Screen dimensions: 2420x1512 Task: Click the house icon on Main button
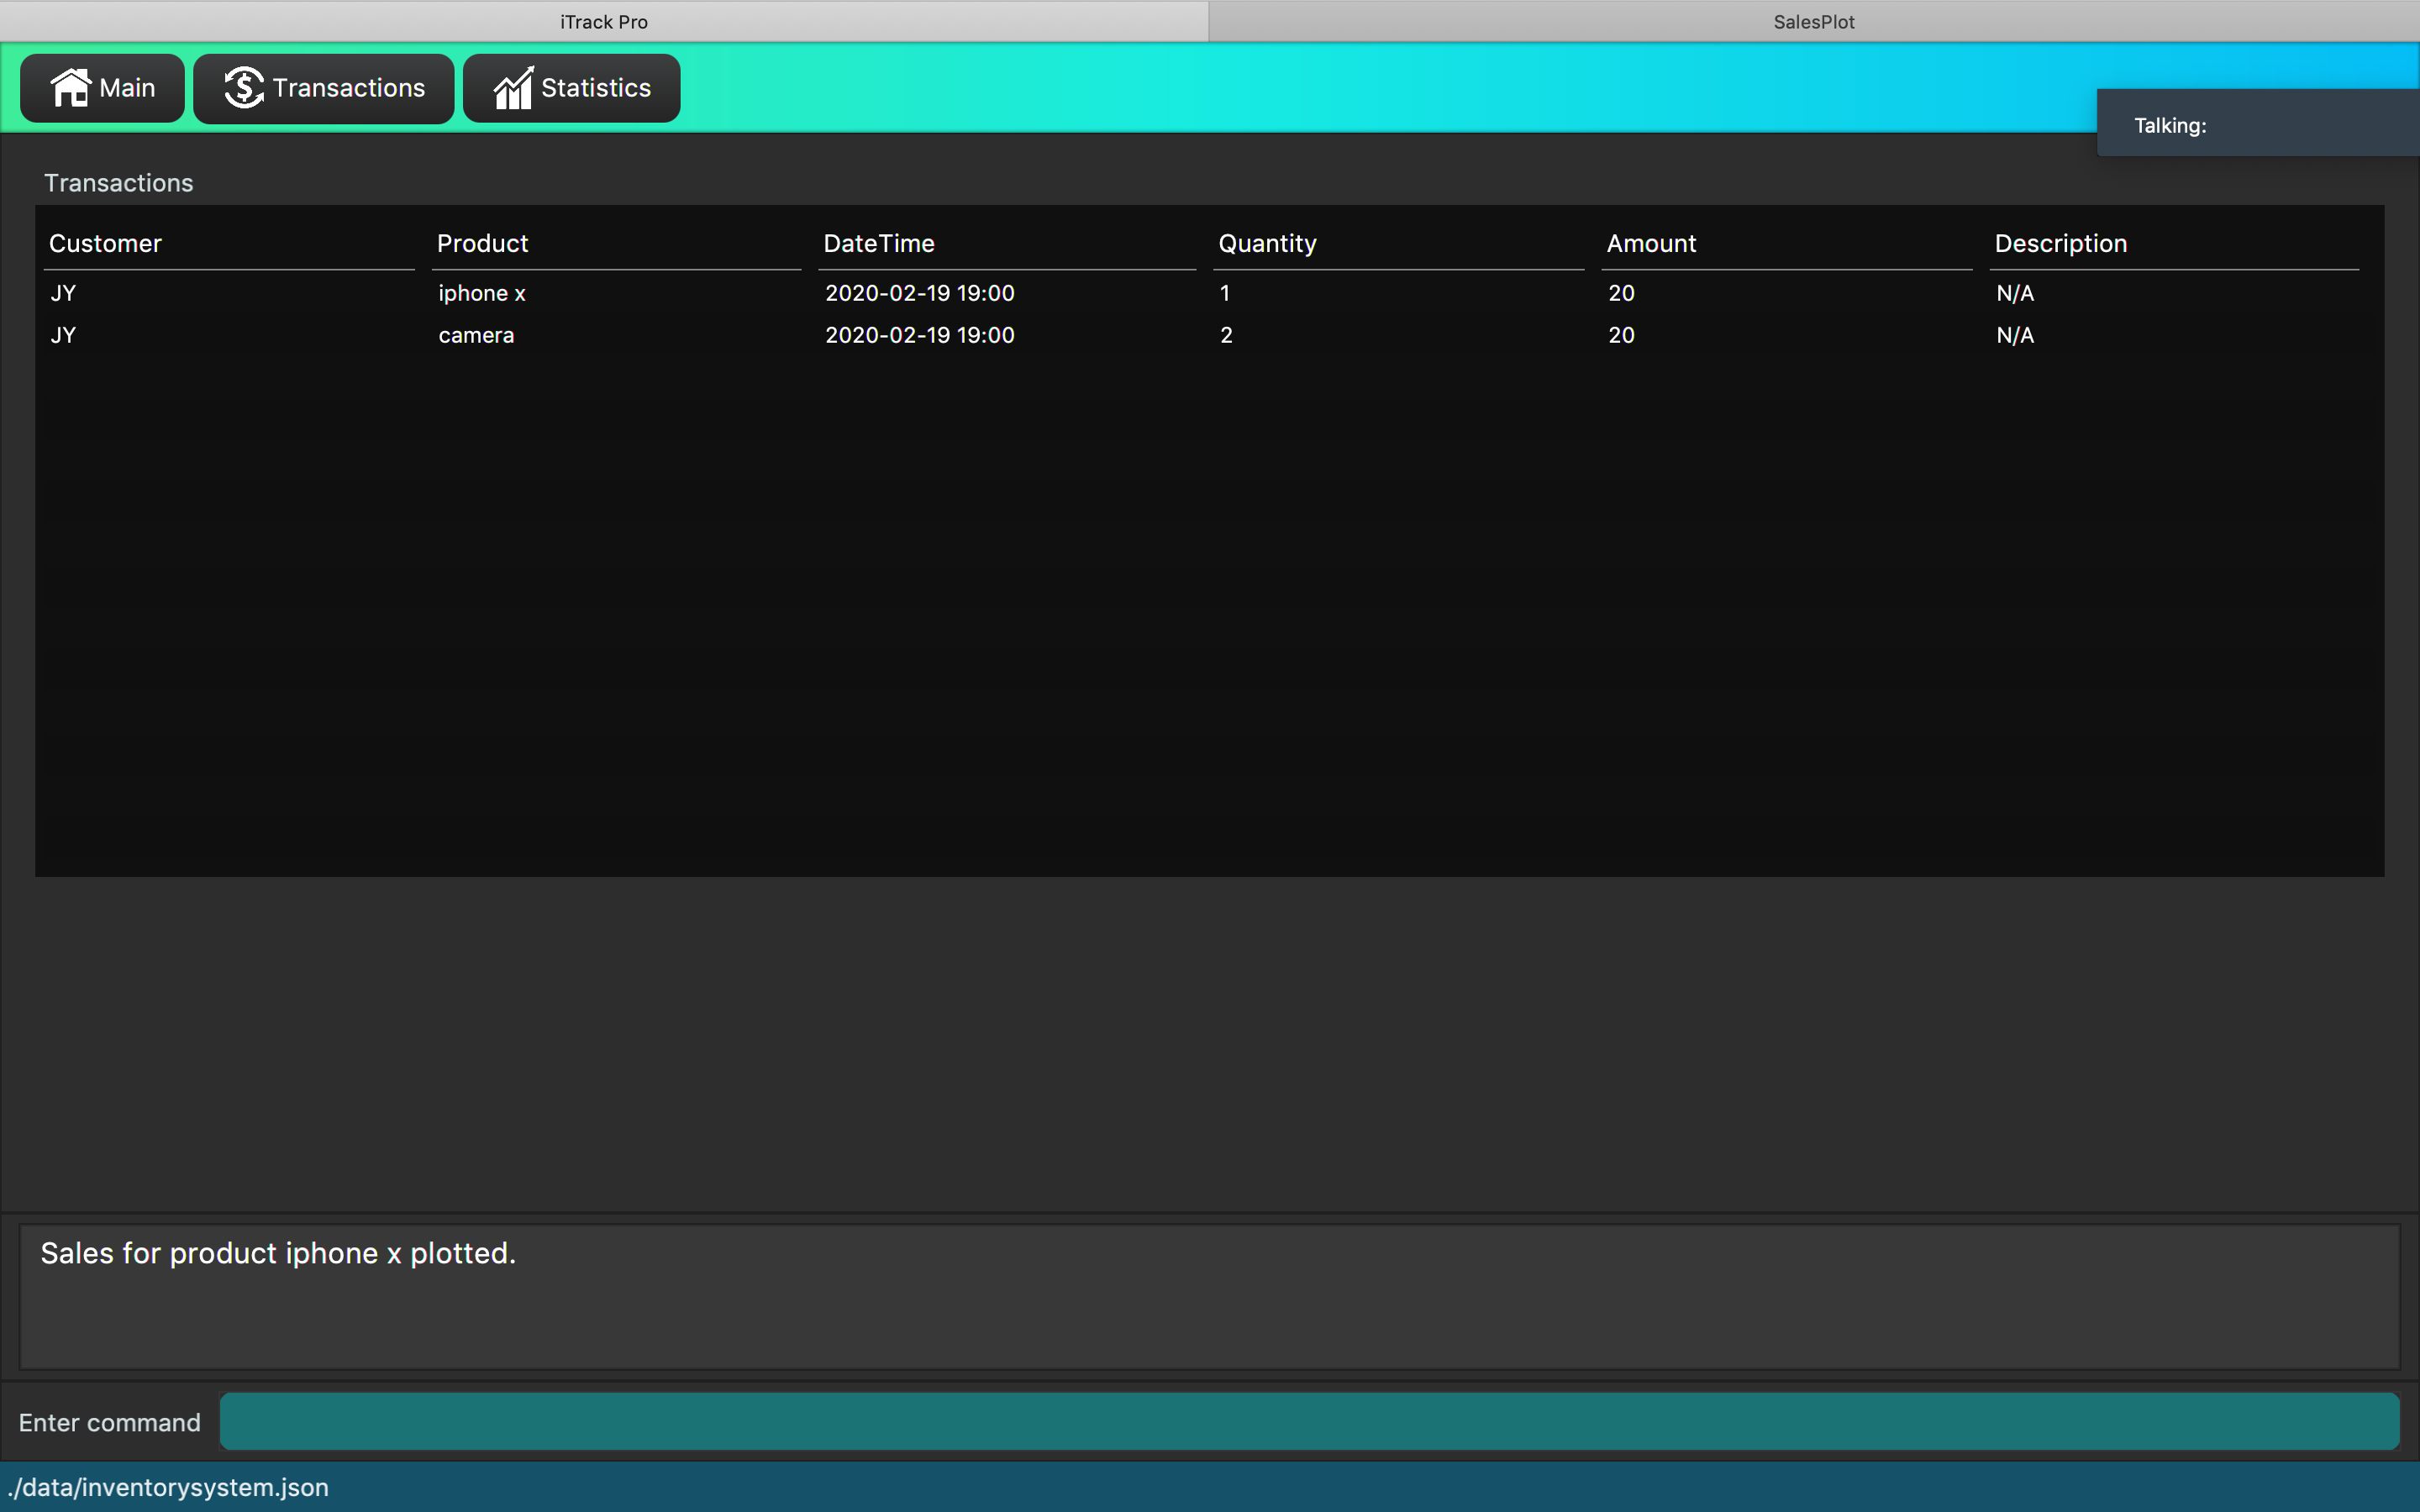click(70, 88)
